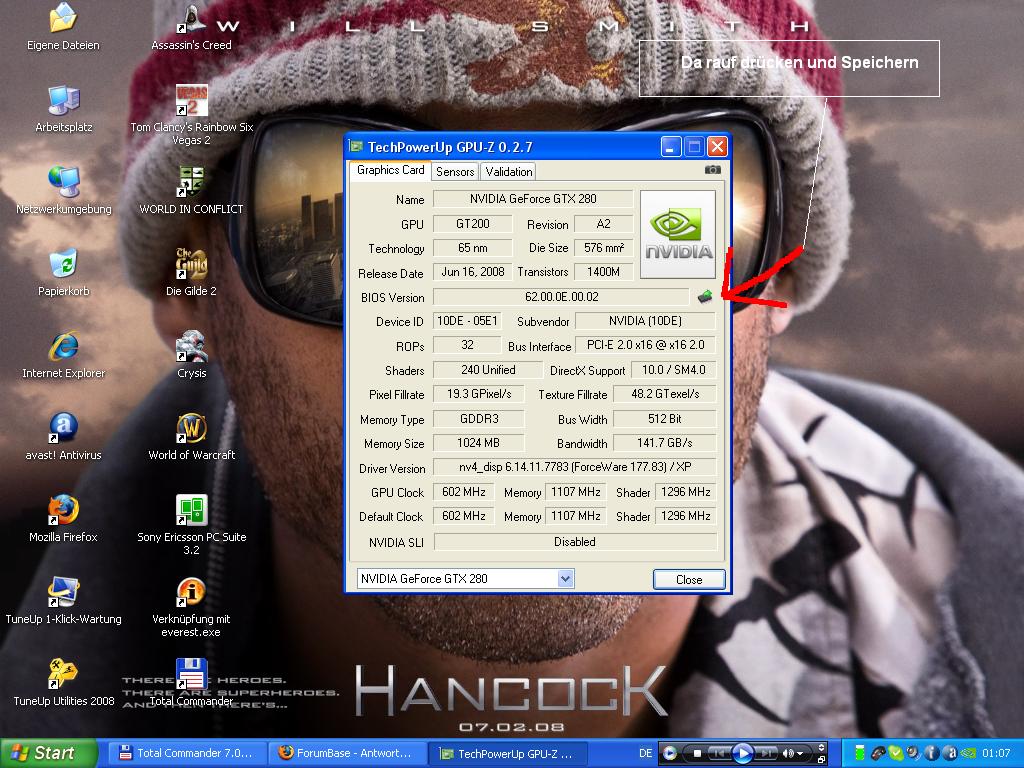Click the Close button in GPU-Z
The height and width of the screenshot is (768, 1024).
pyautogui.click(x=689, y=579)
